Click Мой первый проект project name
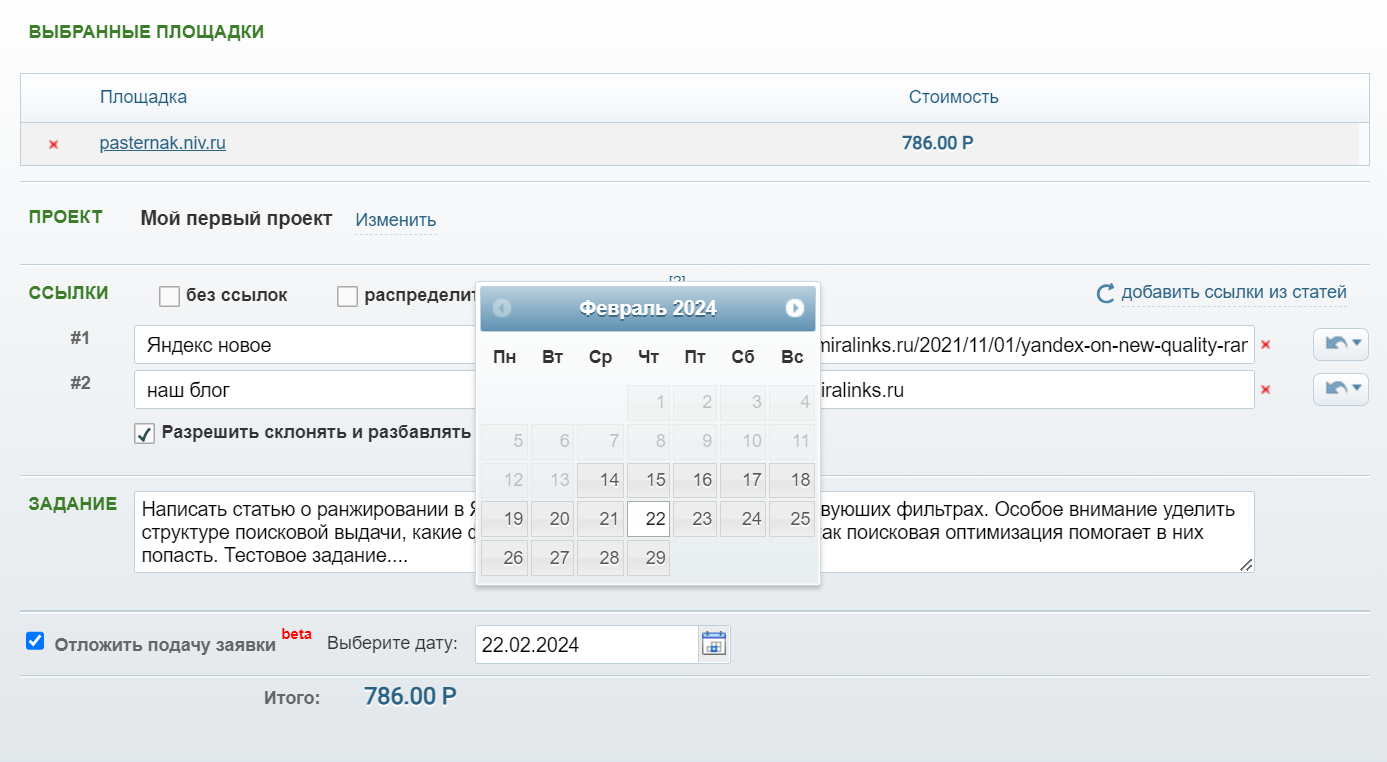1387x762 pixels. click(236, 219)
